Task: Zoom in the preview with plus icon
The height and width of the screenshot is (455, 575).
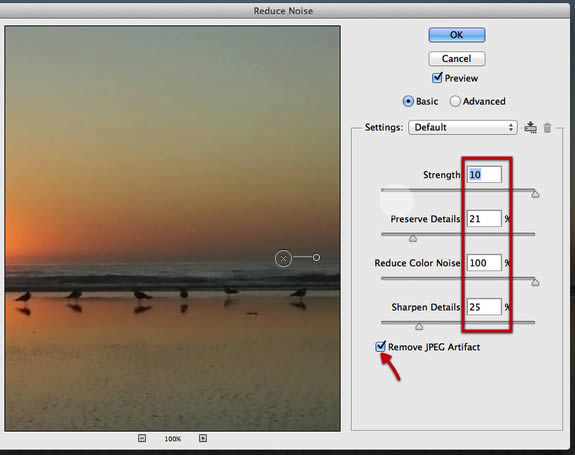Action: pyautogui.click(x=203, y=438)
